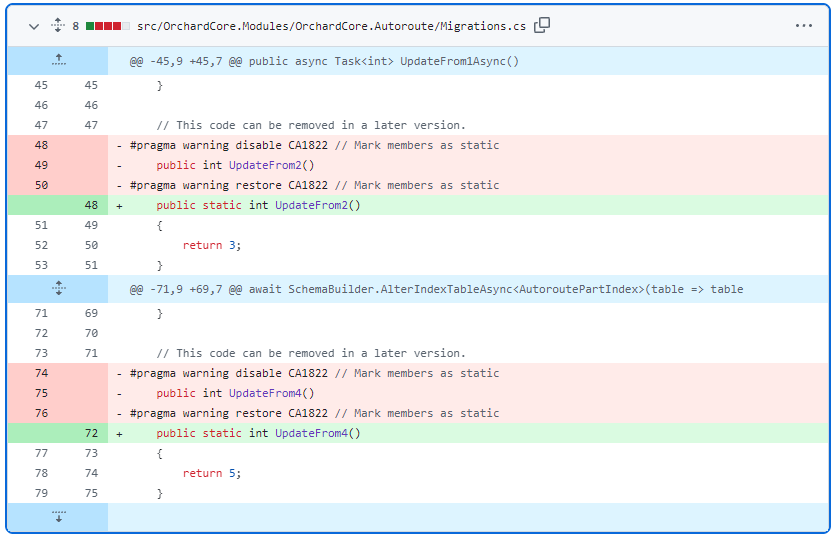
Task: Collapse the Migrations.cs file diff
Action: 34,26
